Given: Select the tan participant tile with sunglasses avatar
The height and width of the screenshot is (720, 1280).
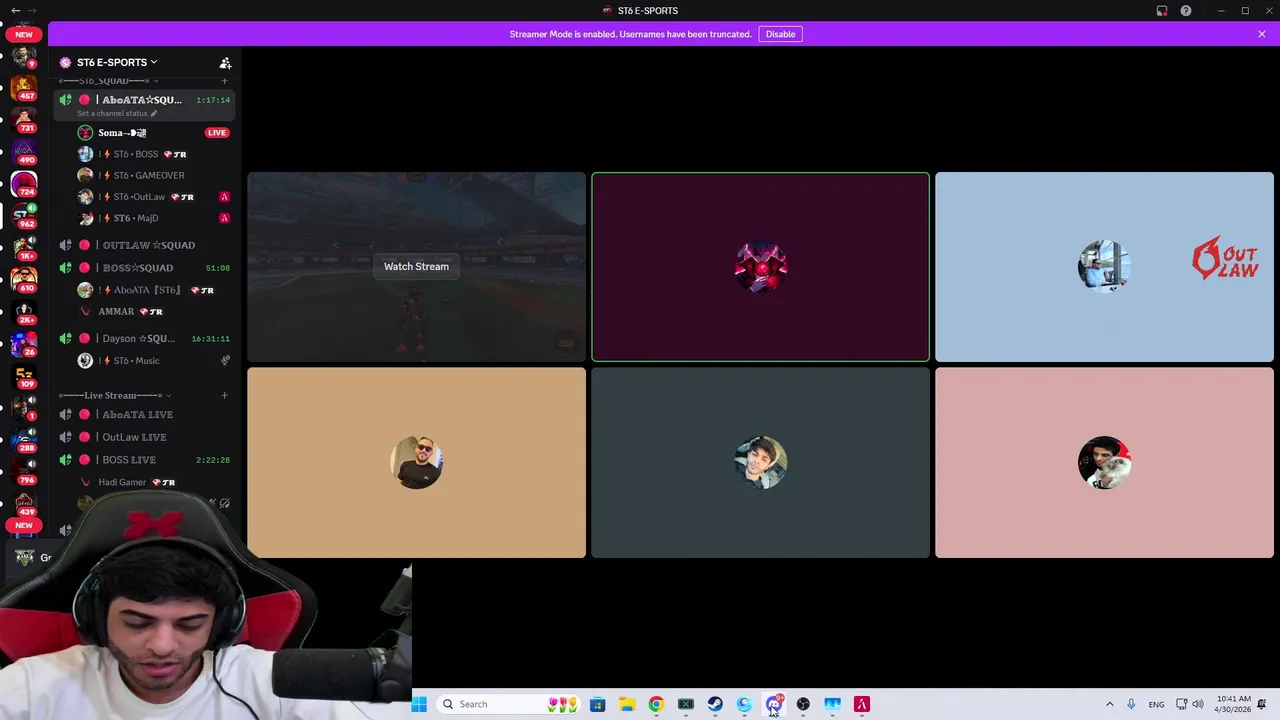Looking at the screenshot, I should point(416,462).
